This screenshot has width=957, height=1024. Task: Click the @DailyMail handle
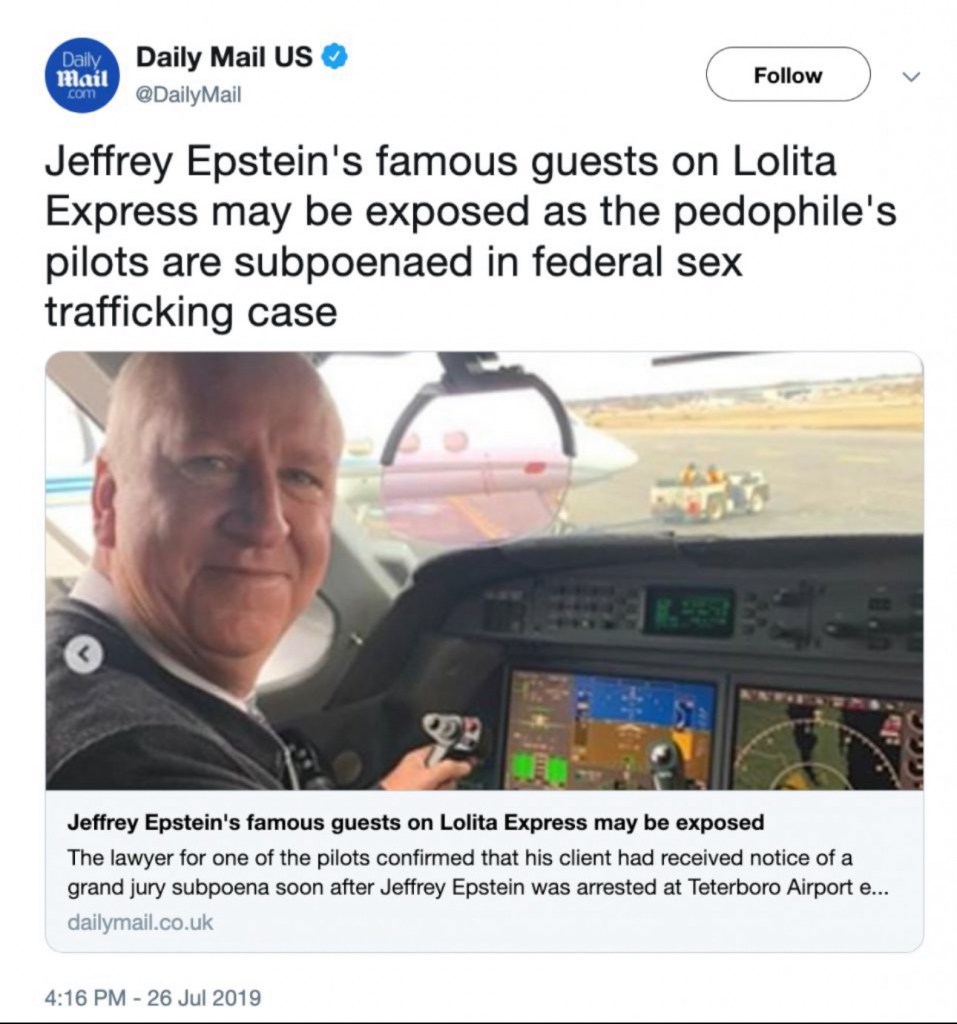[188, 95]
